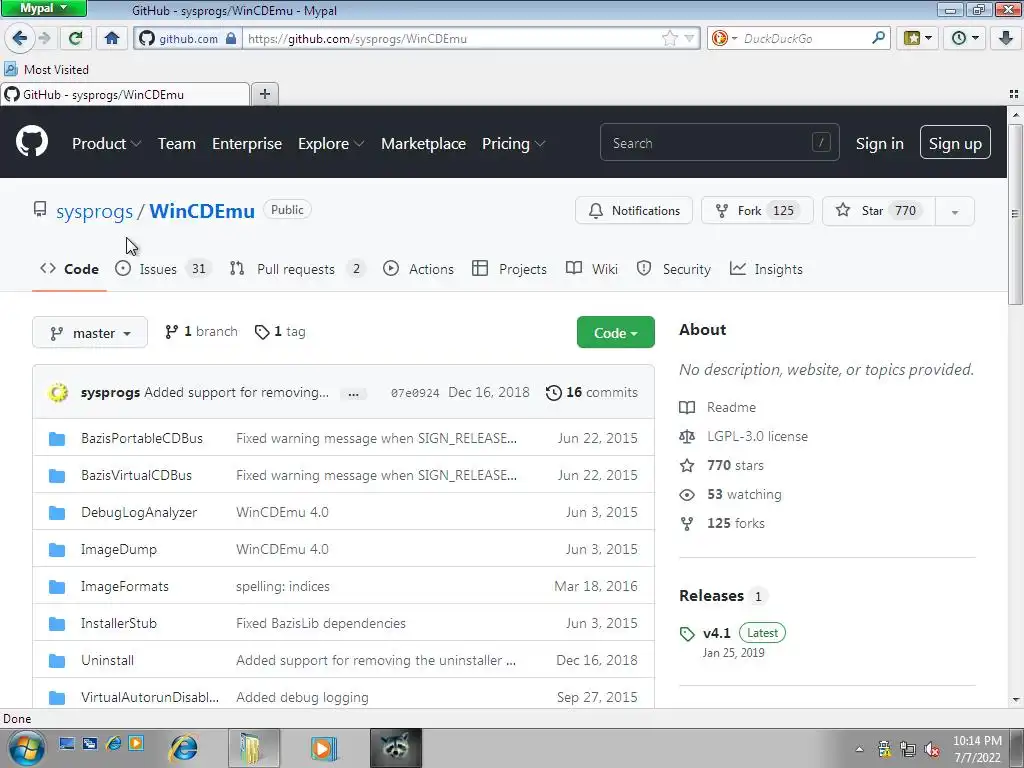1024x768 pixels.
Task: Fork the WinCDEmu repository
Action: 757,211
